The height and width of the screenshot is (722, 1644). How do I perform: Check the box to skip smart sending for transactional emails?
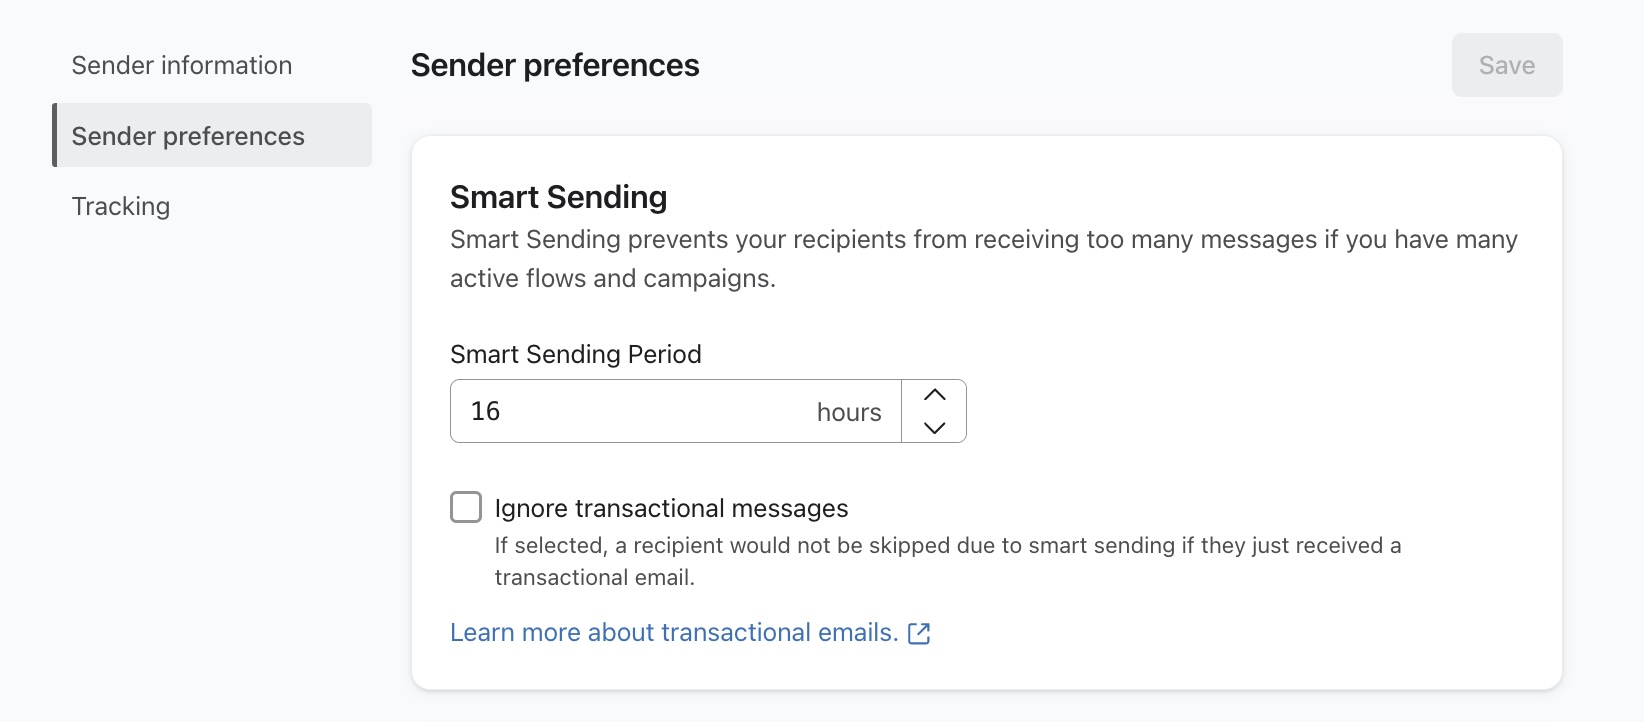[466, 507]
